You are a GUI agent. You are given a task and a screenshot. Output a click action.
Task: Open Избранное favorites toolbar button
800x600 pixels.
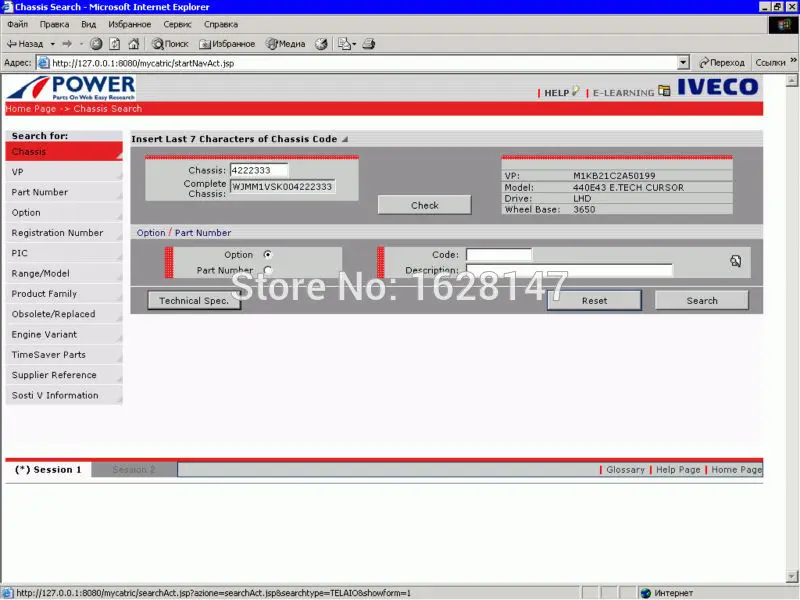click(x=227, y=44)
